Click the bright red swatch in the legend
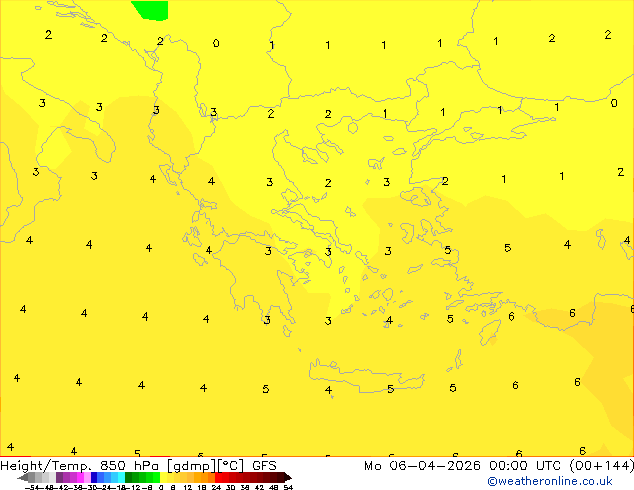 [x=219, y=478]
